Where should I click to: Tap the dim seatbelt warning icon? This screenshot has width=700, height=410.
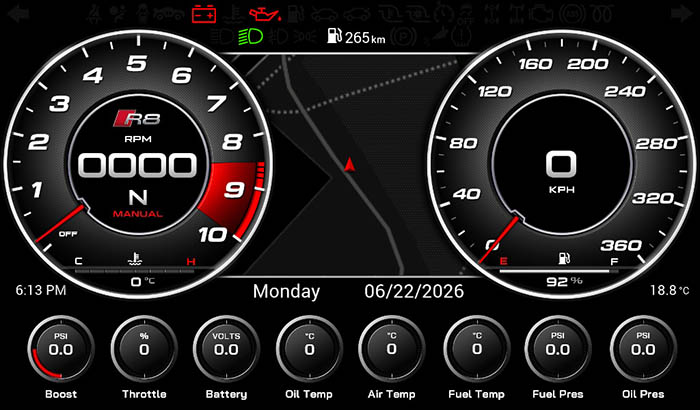96,14
